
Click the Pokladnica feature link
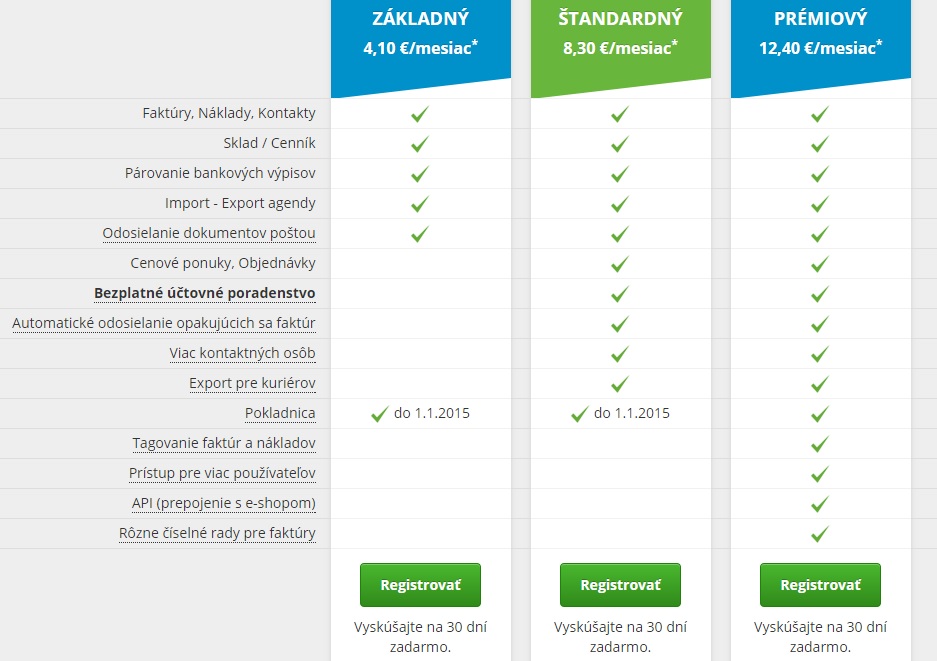pyautogui.click(x=280, y=413)
